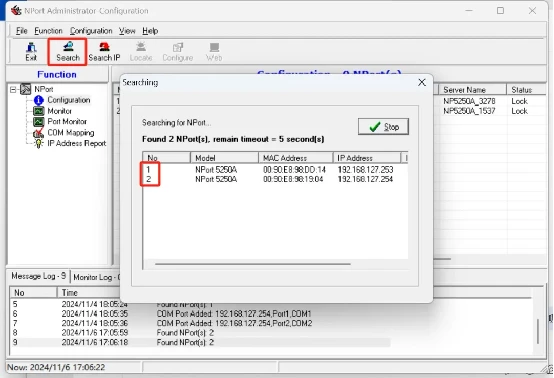Screen dimensions: 554x378
Task: Select log row 7 COM Port Added Port2
Action: point(200,323)
